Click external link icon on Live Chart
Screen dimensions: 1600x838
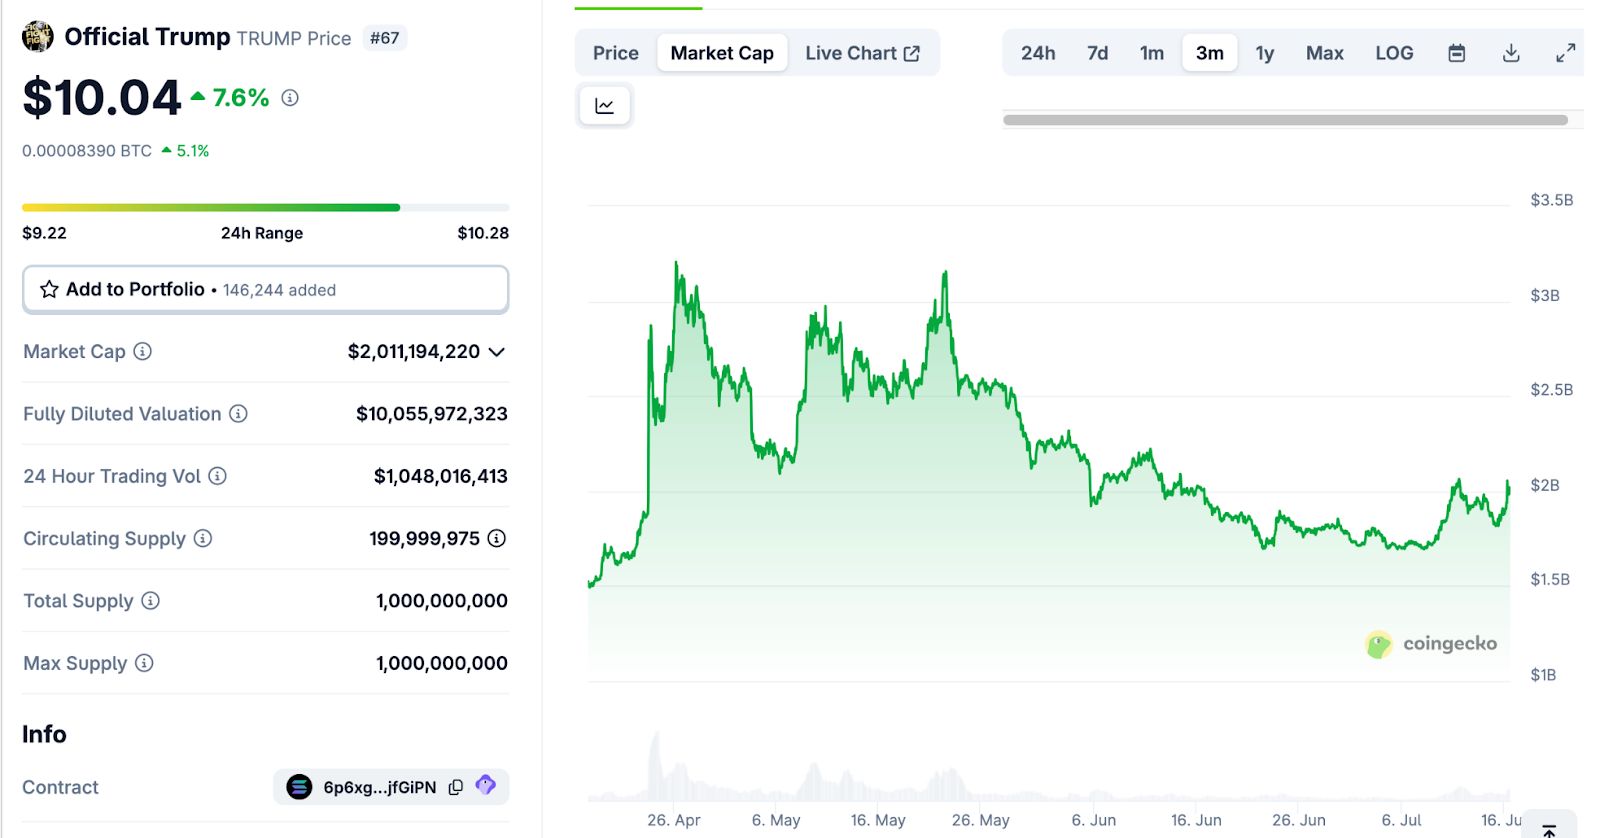(912, 54)
